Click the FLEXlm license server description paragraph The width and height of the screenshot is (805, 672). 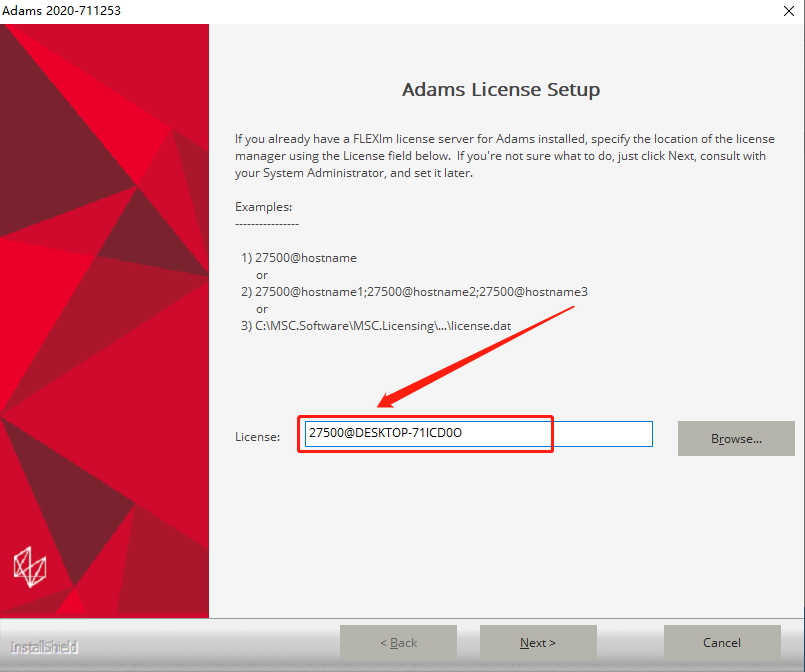tap(505, 156)
